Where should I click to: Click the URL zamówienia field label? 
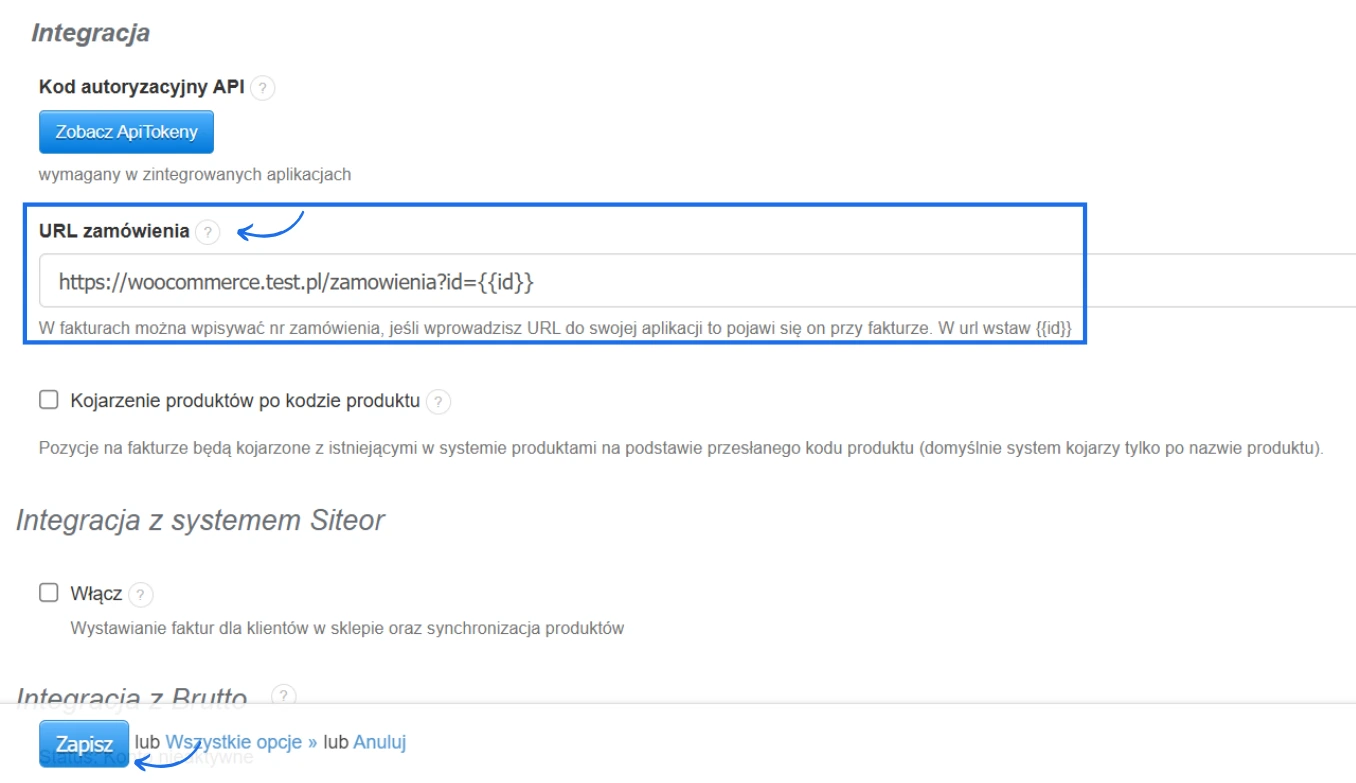pos(114,231)
